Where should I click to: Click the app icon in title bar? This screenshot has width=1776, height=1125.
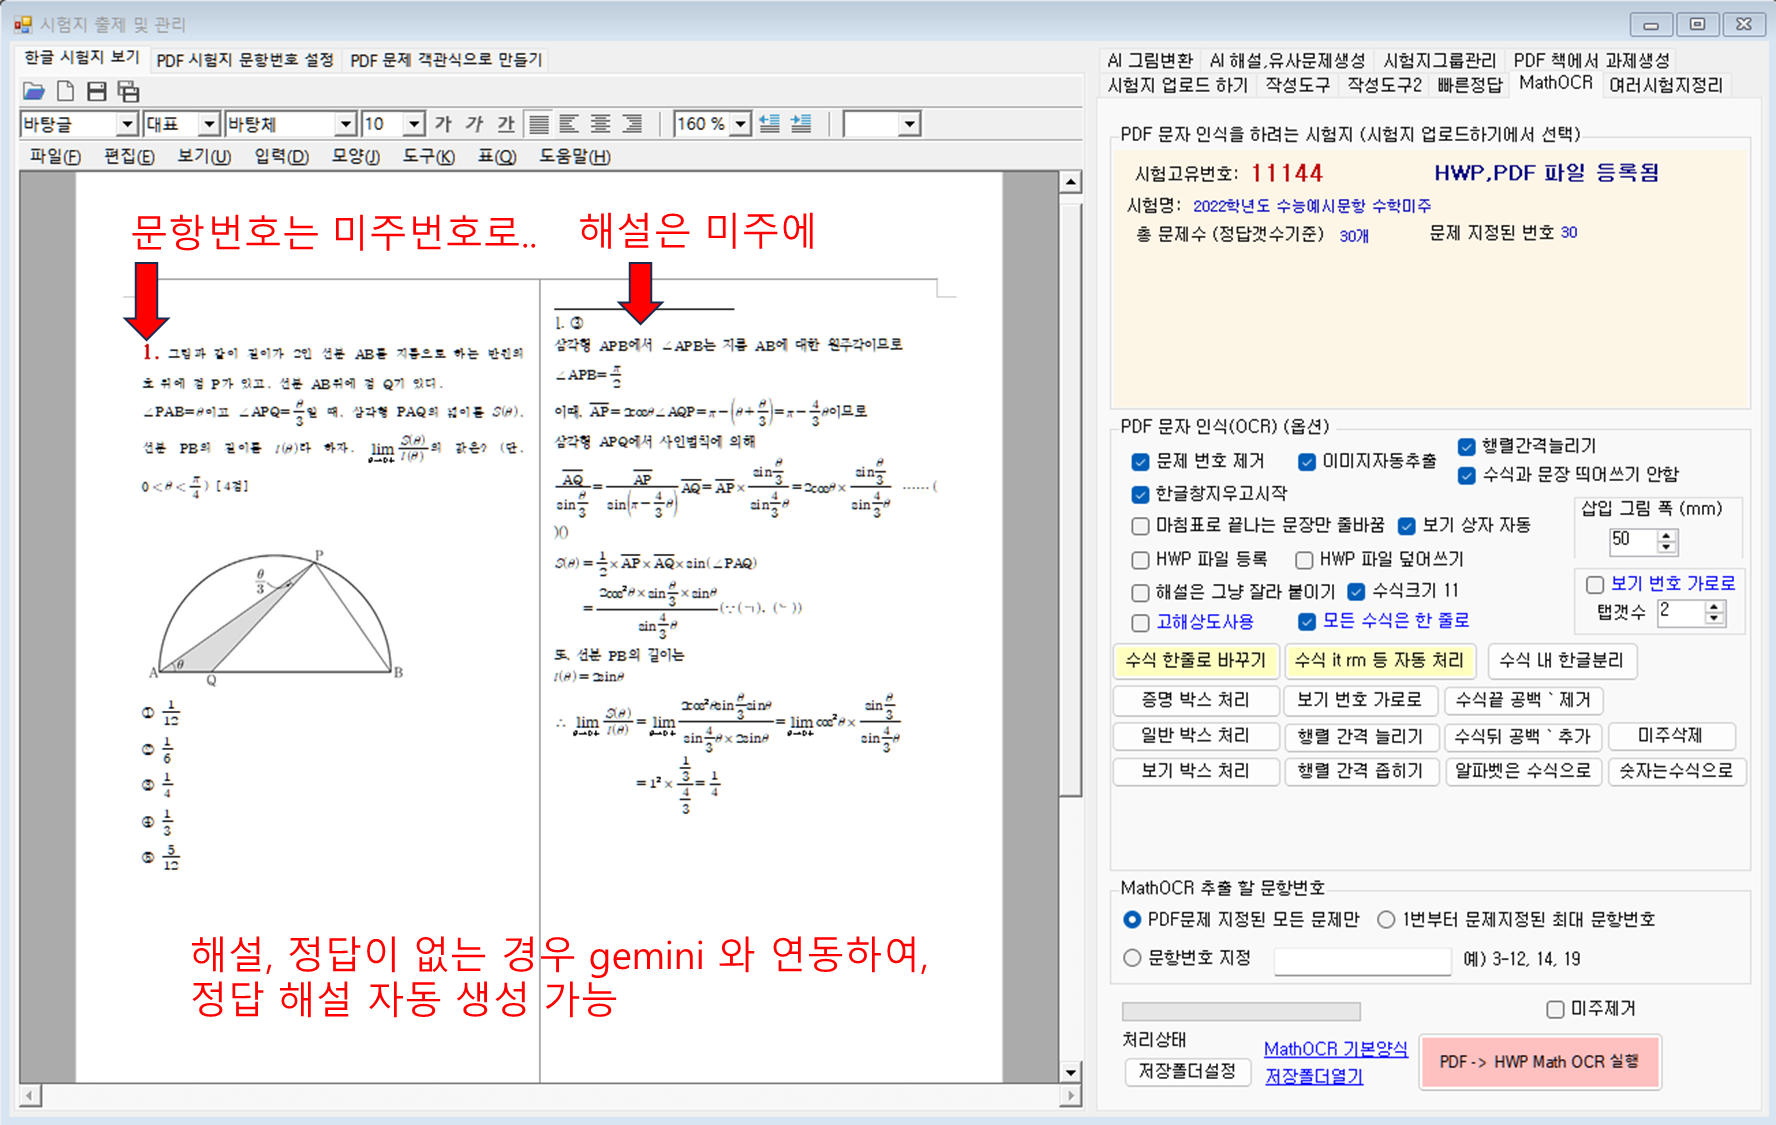pyautogui.click(x=23, y=24)
